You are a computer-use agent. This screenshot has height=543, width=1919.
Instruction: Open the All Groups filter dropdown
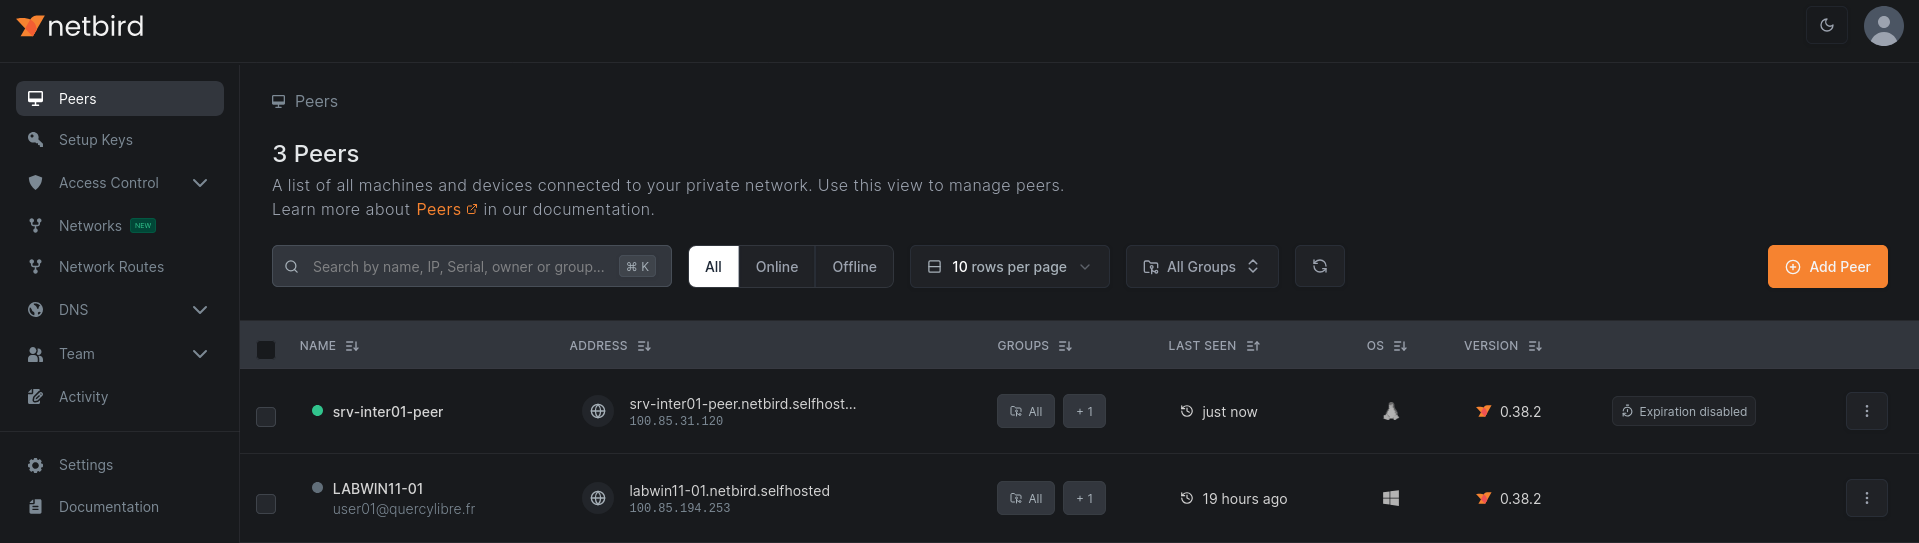pos(1201,267)
